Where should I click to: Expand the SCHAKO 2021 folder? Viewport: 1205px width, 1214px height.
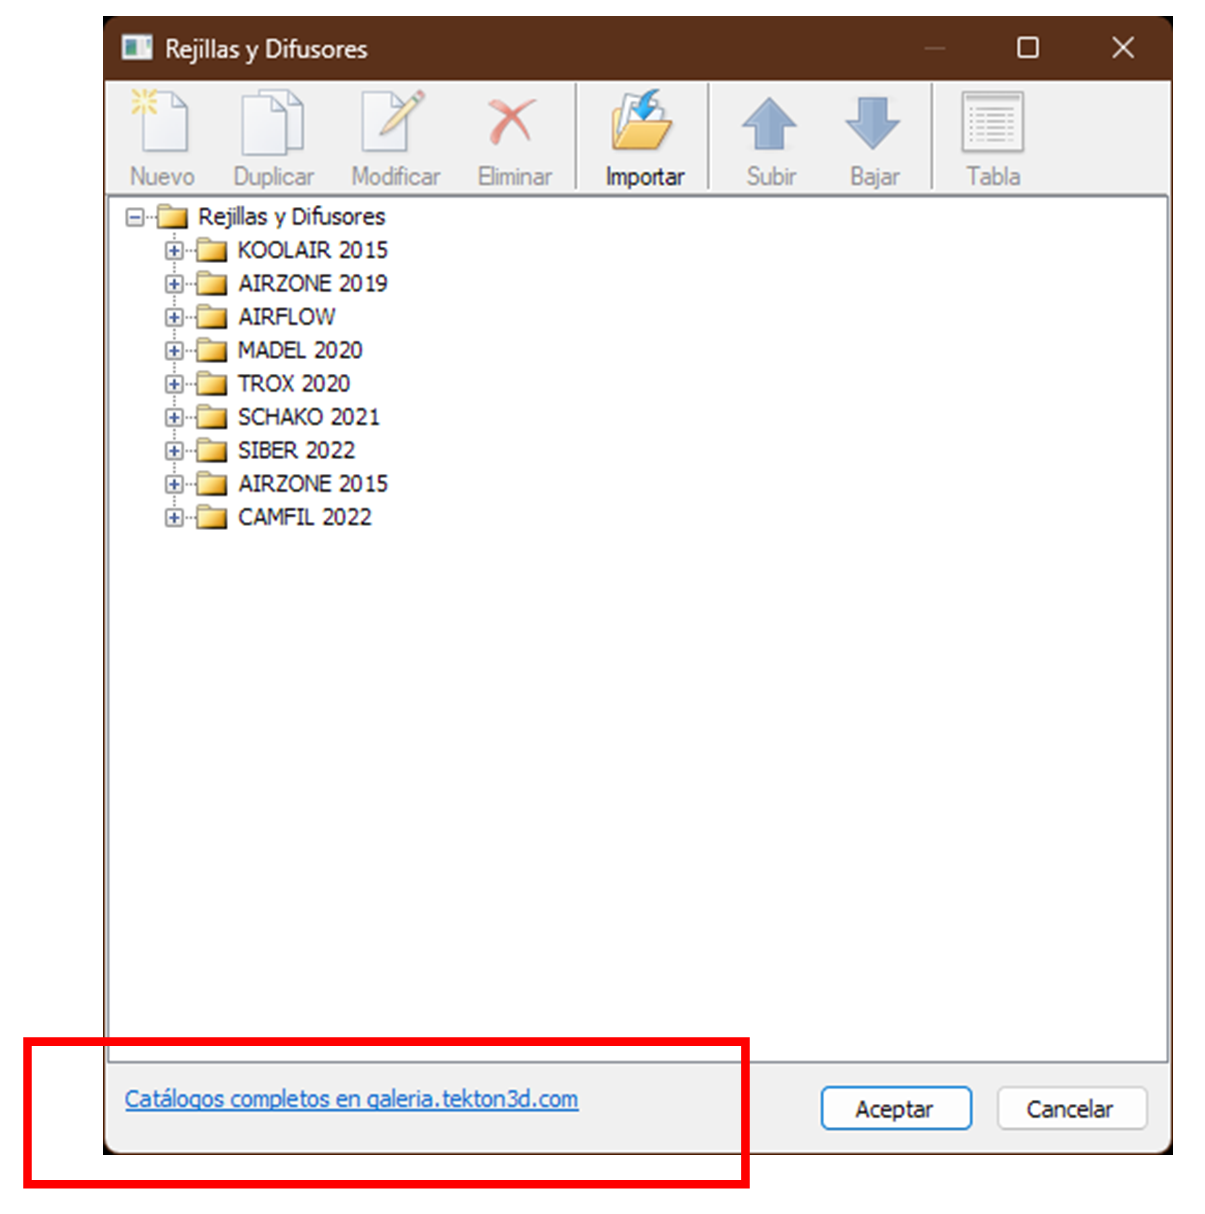(x=174, y=417)
